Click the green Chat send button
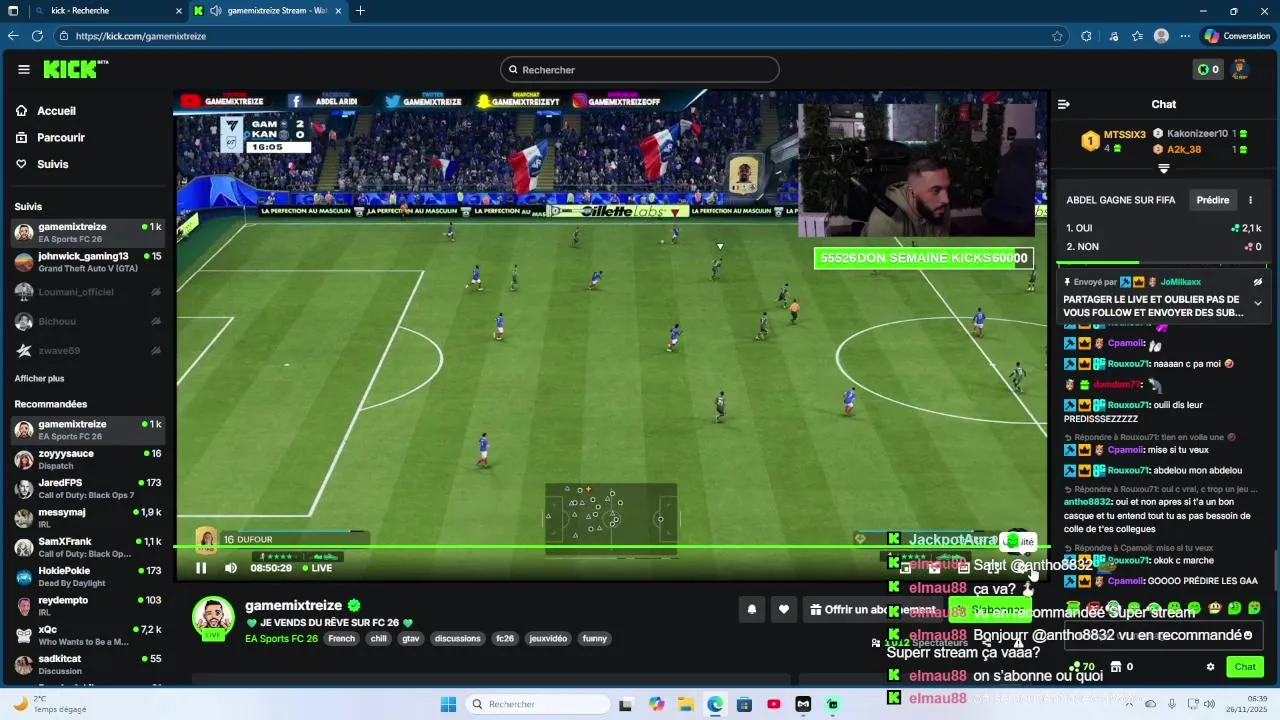This screenshot has height=720, width=1280. pyautogui.click(x=1245, y=667)
